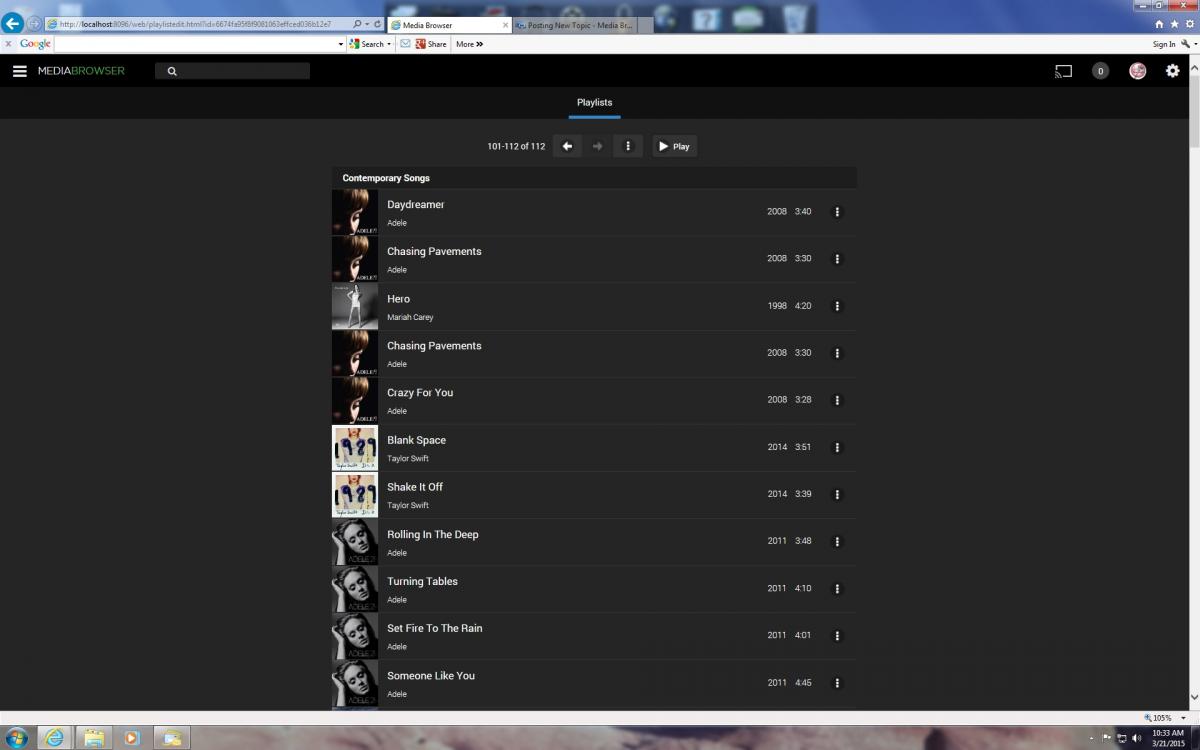1200x750 pixels.
Task: Open Internet Explorer in taskbar
Action: click(54, 738)
